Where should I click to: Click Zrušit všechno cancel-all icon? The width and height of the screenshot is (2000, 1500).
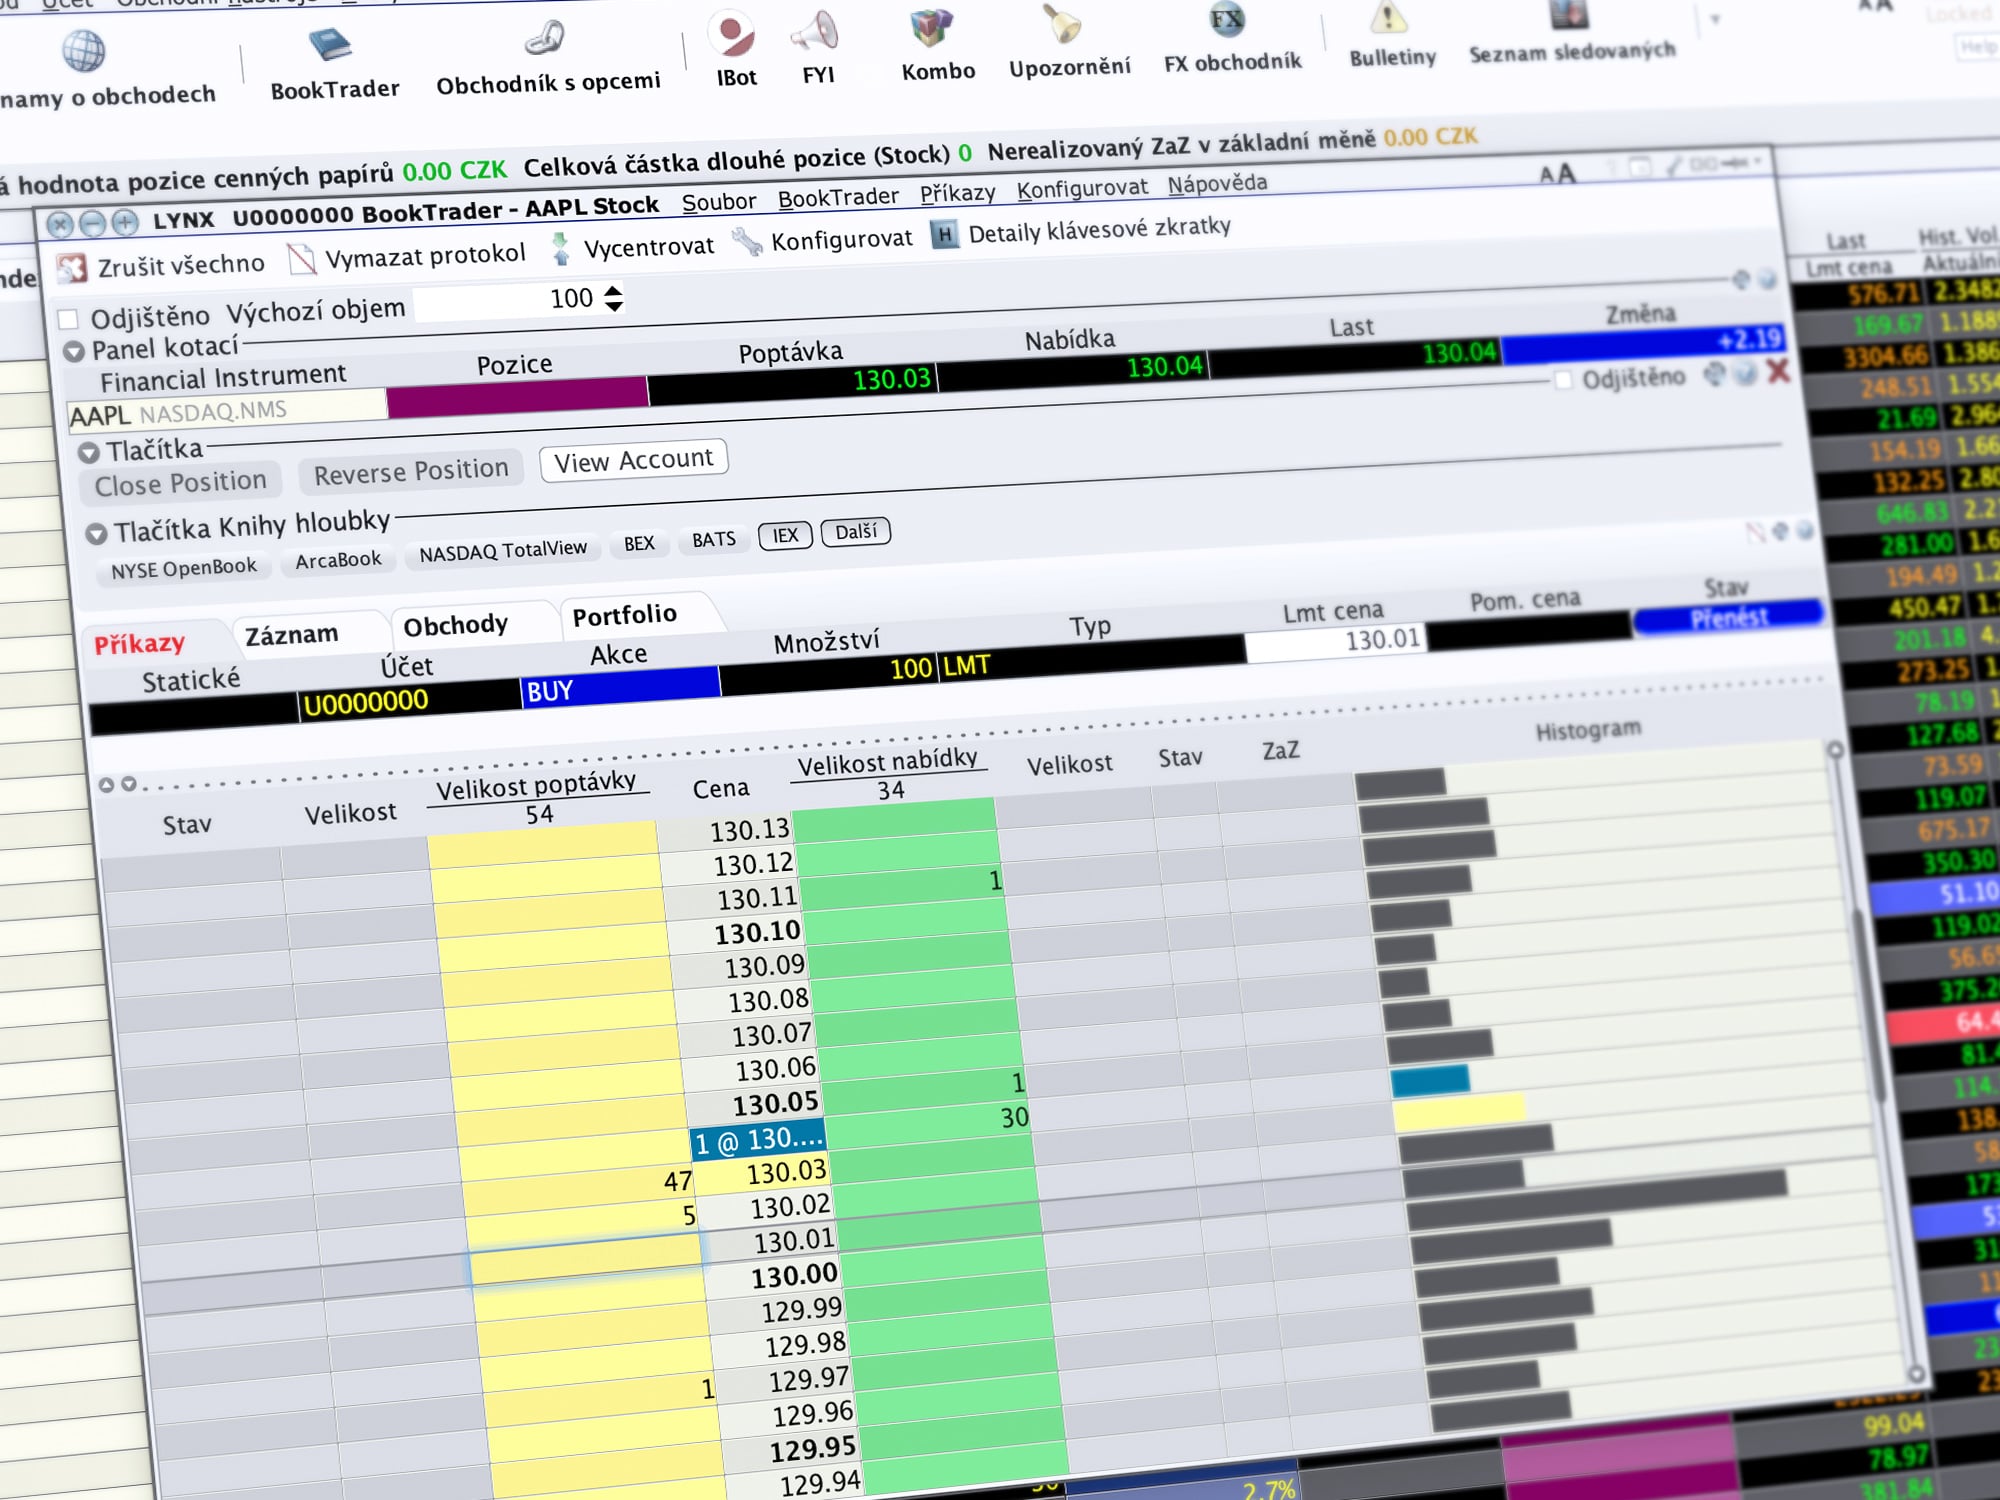coord(72,268)
